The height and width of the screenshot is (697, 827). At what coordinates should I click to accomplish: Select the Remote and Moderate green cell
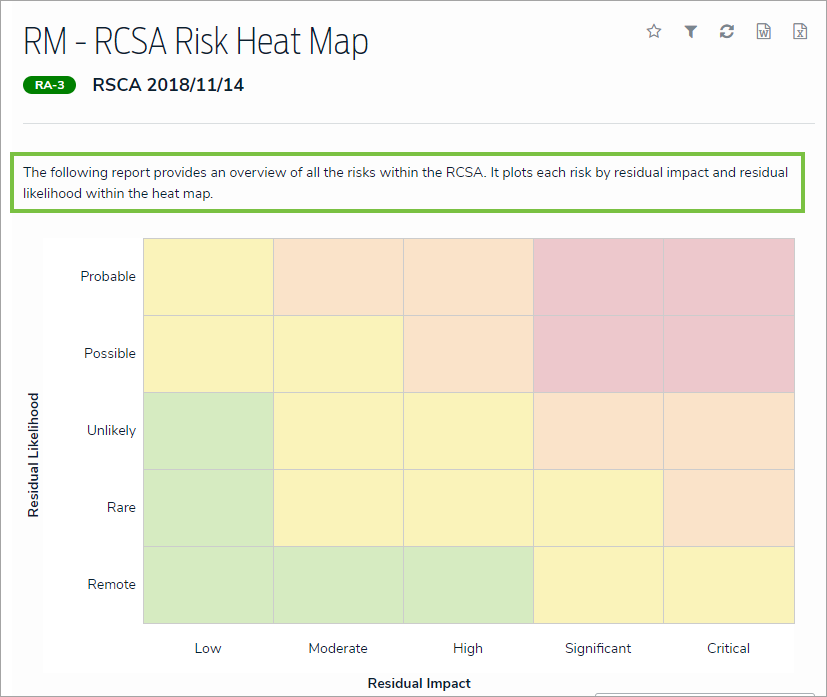(338, 585)
